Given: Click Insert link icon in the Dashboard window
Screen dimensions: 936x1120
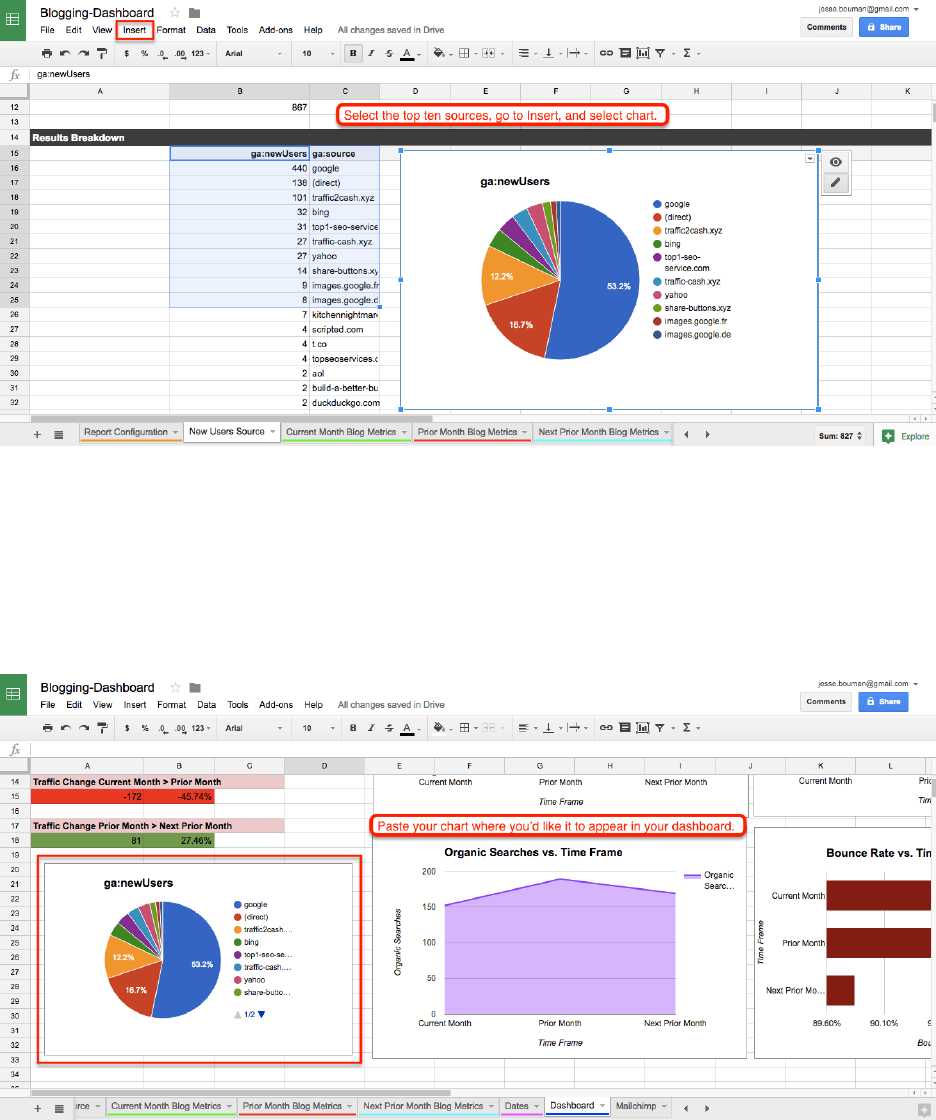Looking at the screenshot, I should click(606, 728).
